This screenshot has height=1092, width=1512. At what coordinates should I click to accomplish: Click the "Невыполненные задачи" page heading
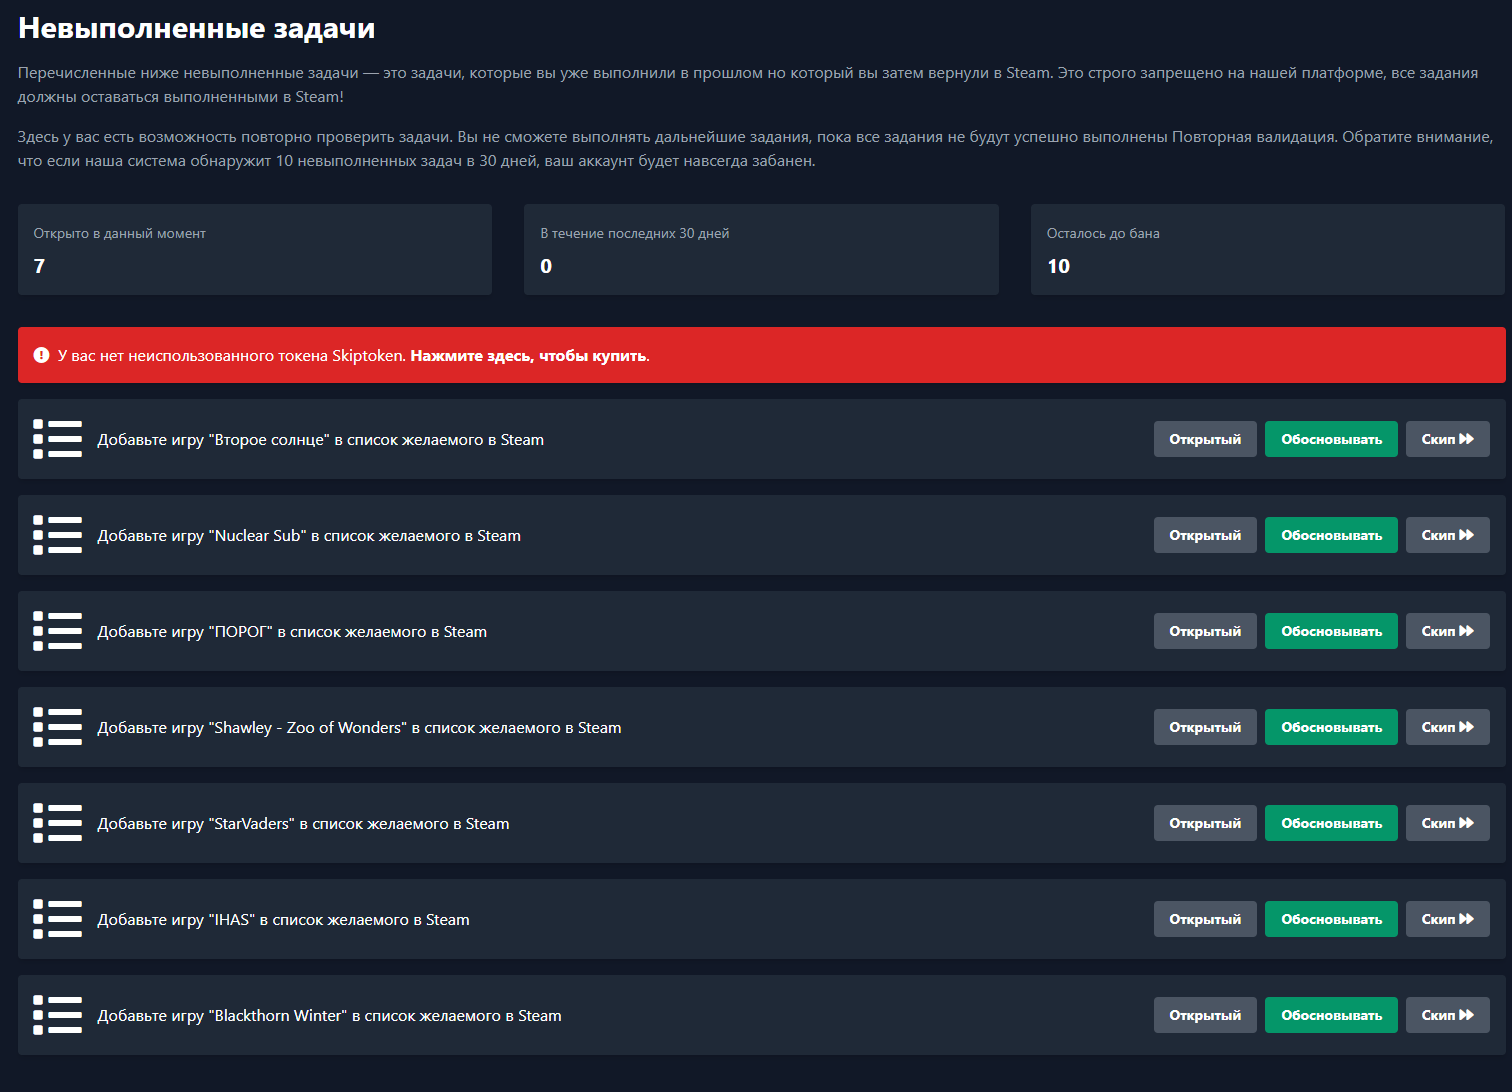(x=197, y=28)
